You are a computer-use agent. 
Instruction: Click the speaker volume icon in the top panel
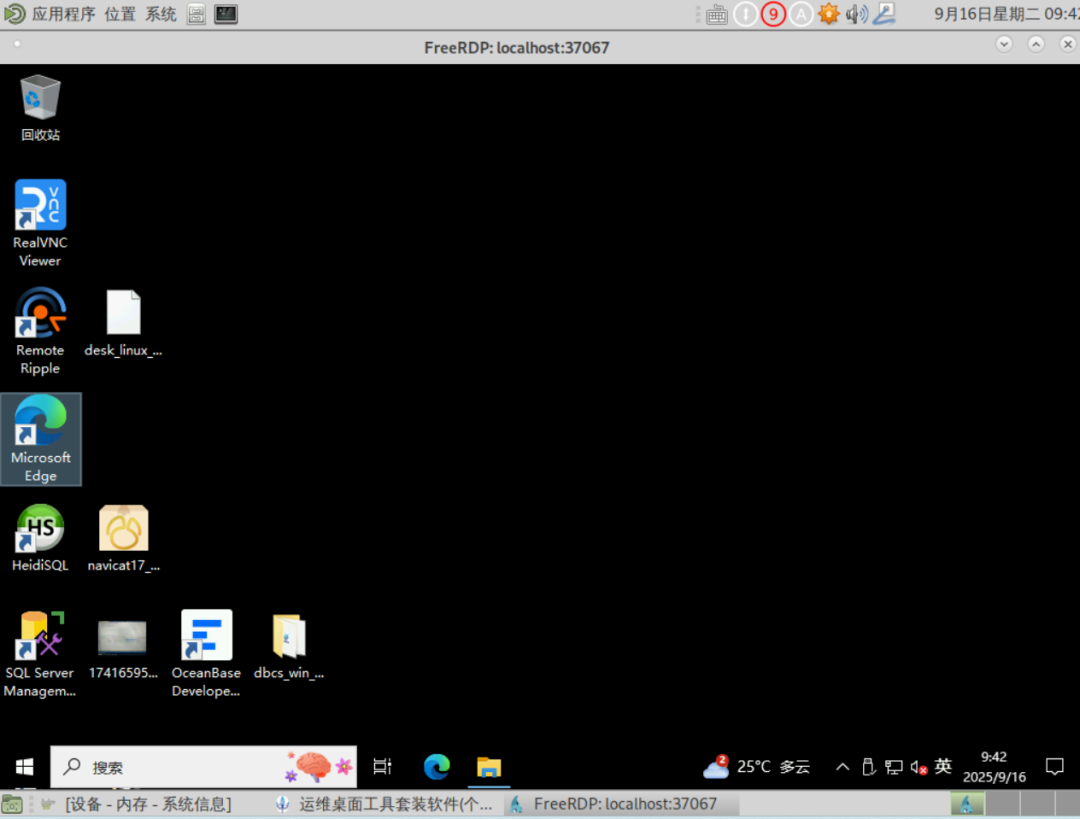[x=857, y=14]
